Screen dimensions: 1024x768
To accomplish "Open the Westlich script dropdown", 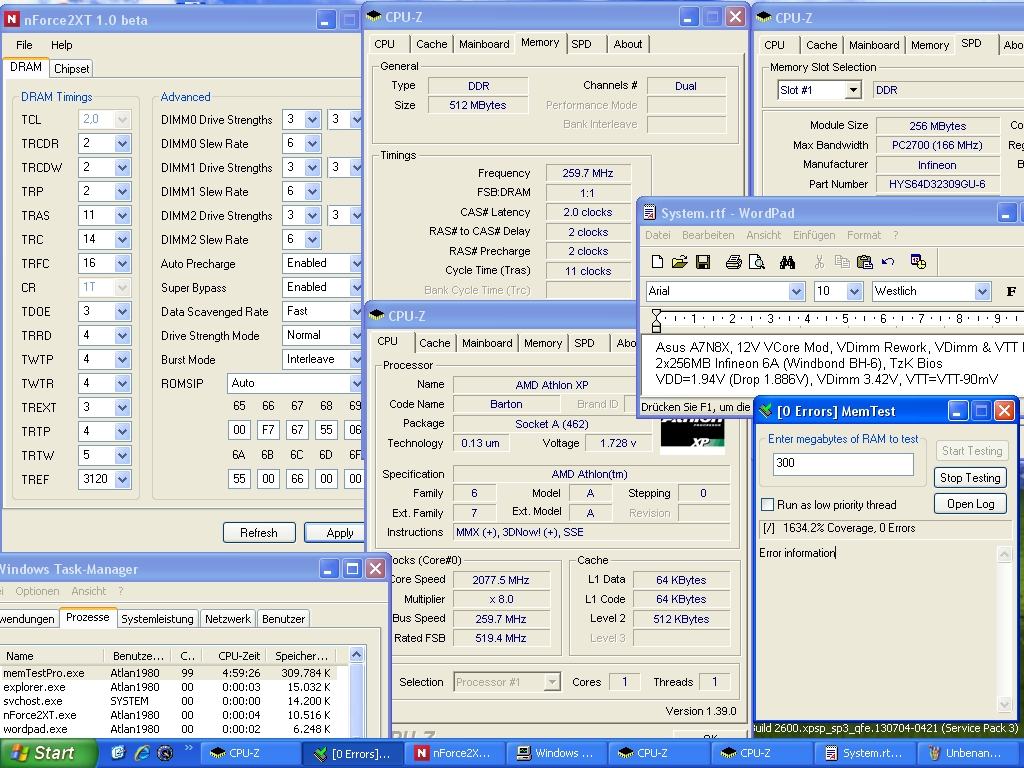I will pyautogui.click(x=982, y=291).
